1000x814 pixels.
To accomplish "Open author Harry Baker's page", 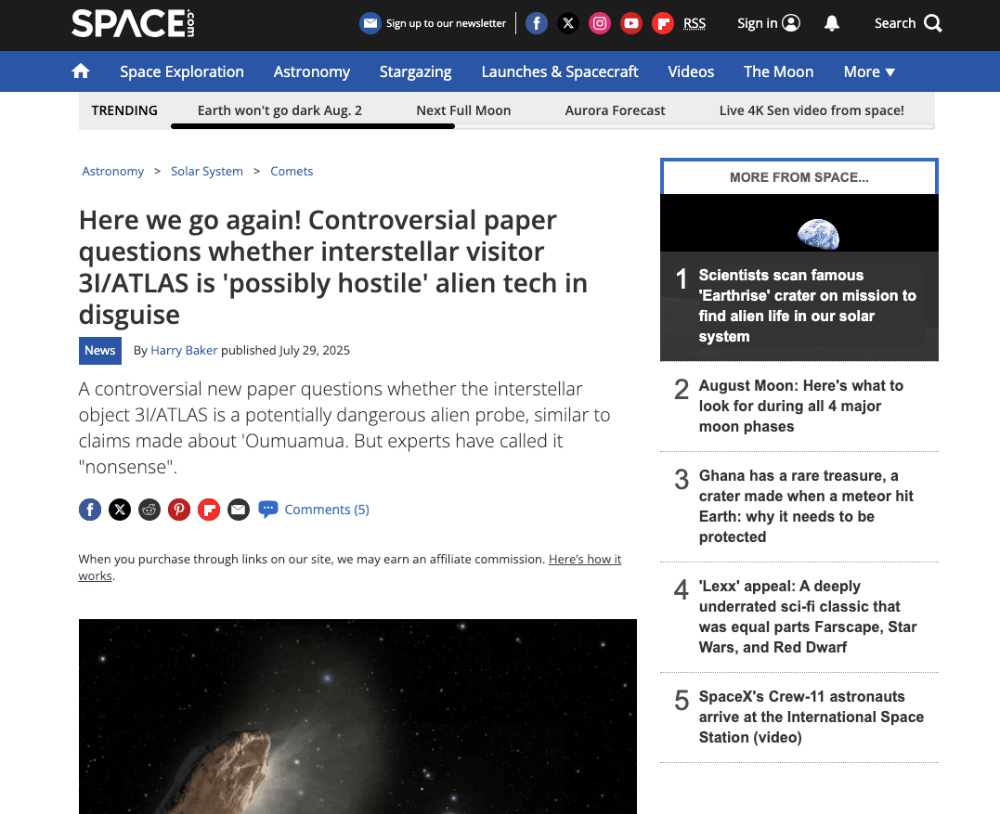I will point(184,350).
